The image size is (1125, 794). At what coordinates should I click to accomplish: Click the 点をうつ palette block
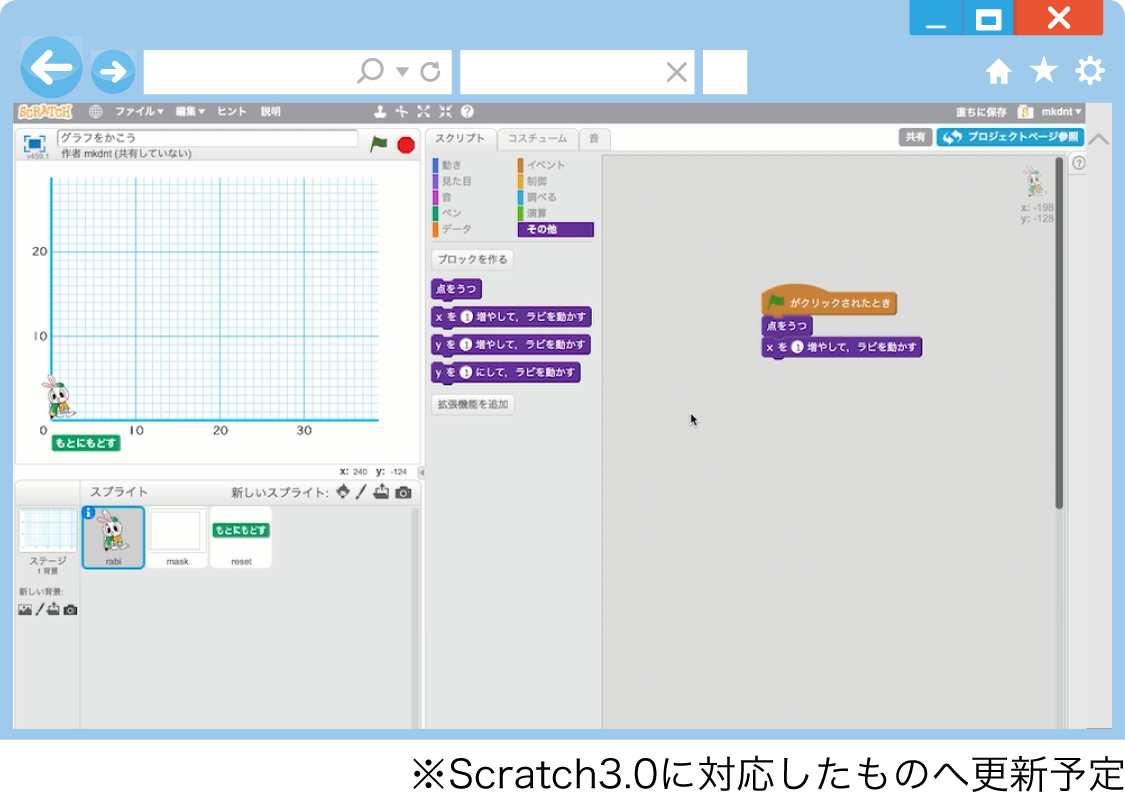pyautogui.click(x=456, y=290)
